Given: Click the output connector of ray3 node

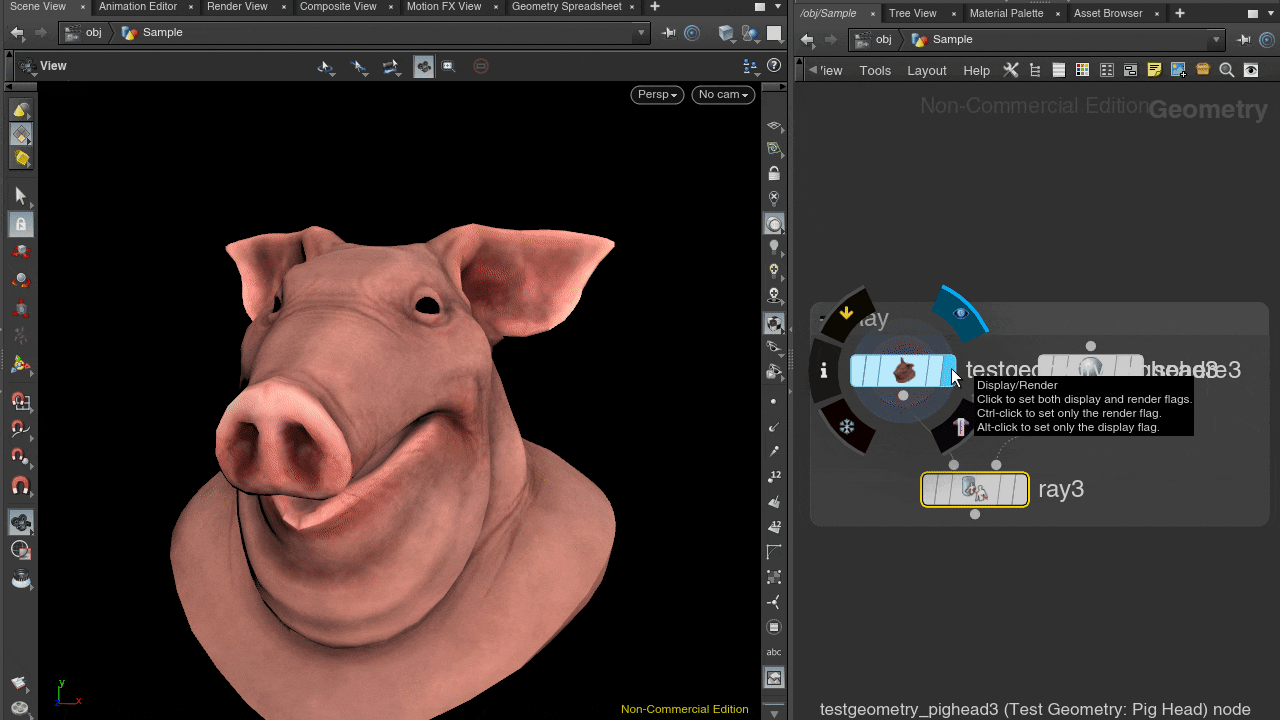Looking at the screenshot, I should (x=975, y=514).
